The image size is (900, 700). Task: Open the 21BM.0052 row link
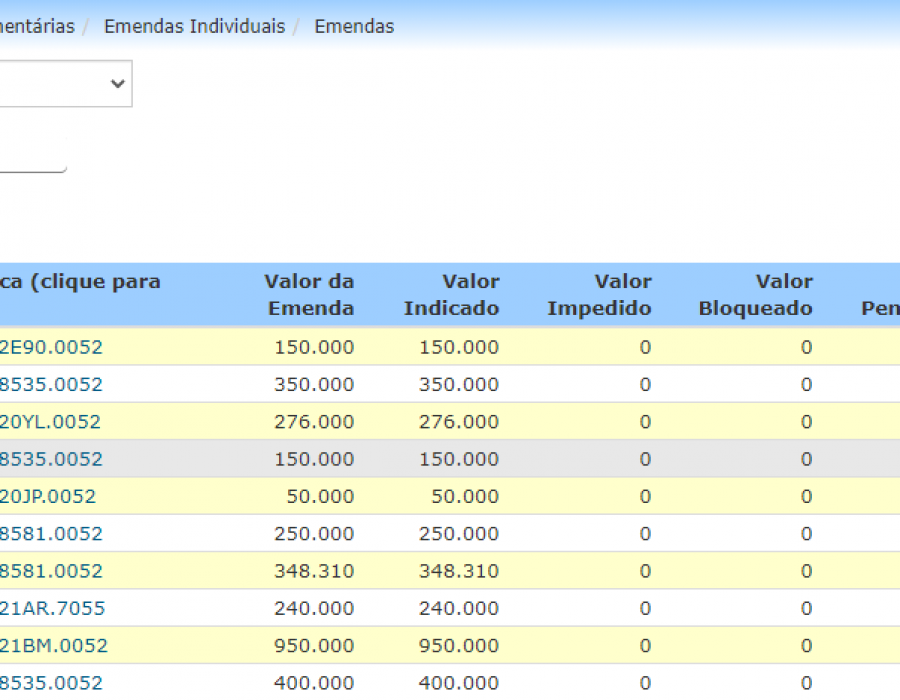[54, 645]
